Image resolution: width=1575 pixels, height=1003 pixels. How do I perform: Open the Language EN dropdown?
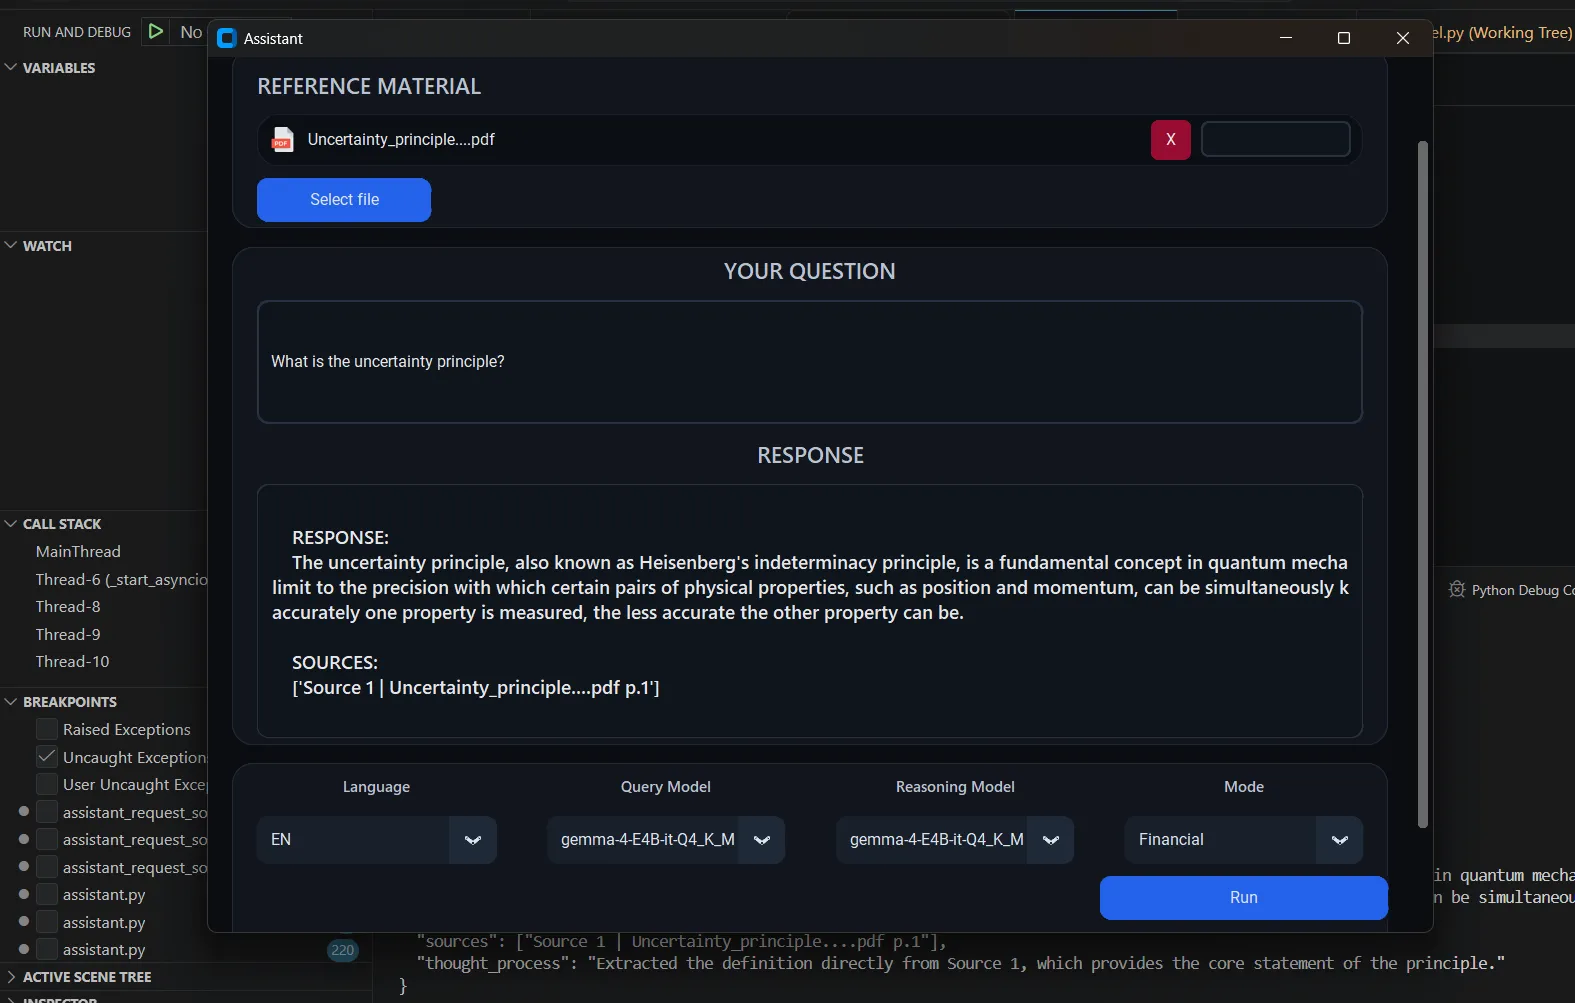tap(376, 839)
